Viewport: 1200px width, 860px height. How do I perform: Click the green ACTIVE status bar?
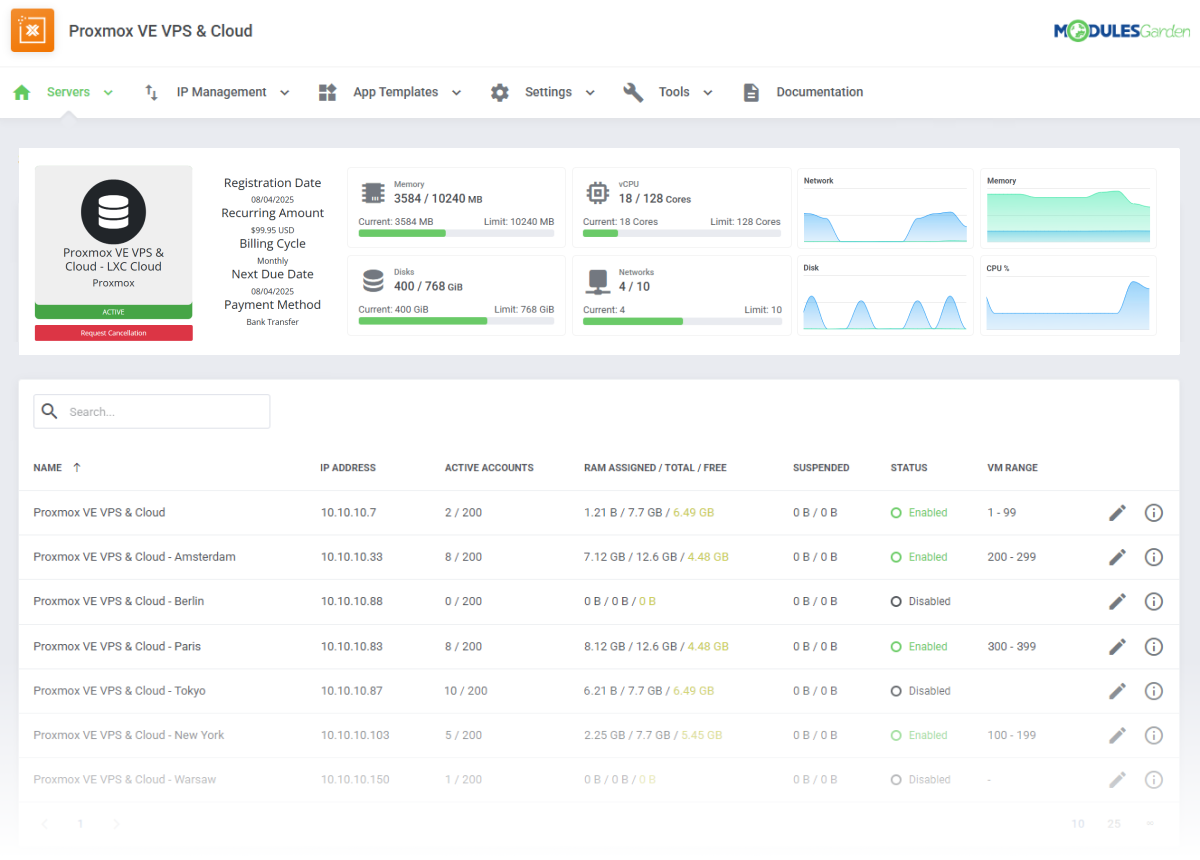(x=113, y=312)
